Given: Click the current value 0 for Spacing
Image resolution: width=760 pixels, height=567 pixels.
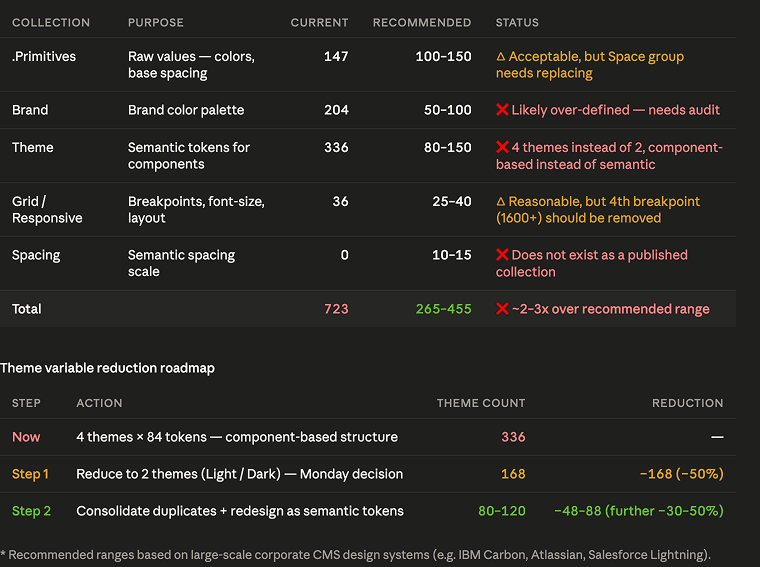Looking at the screenshot, I should [x=344, y=255].
